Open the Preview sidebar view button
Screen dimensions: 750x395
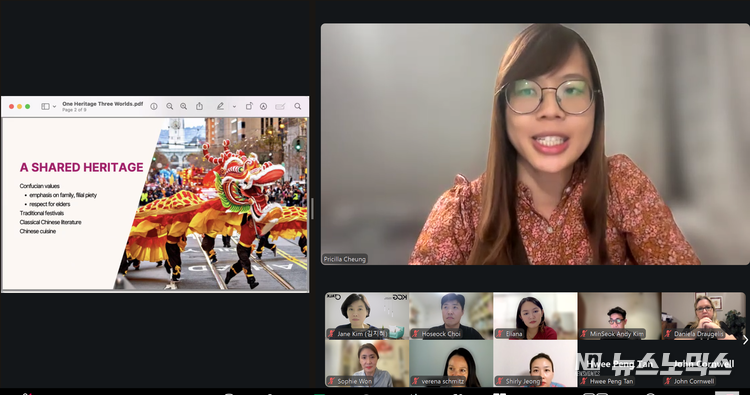pyautogui.click(x=45, y=106)
